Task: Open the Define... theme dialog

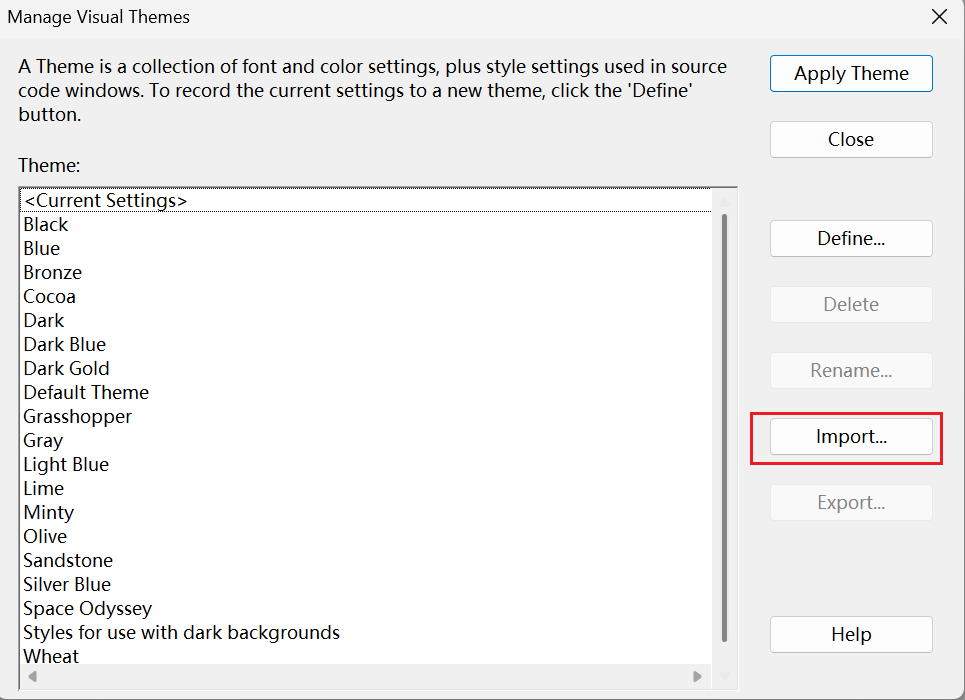Action: click(851, 238)
